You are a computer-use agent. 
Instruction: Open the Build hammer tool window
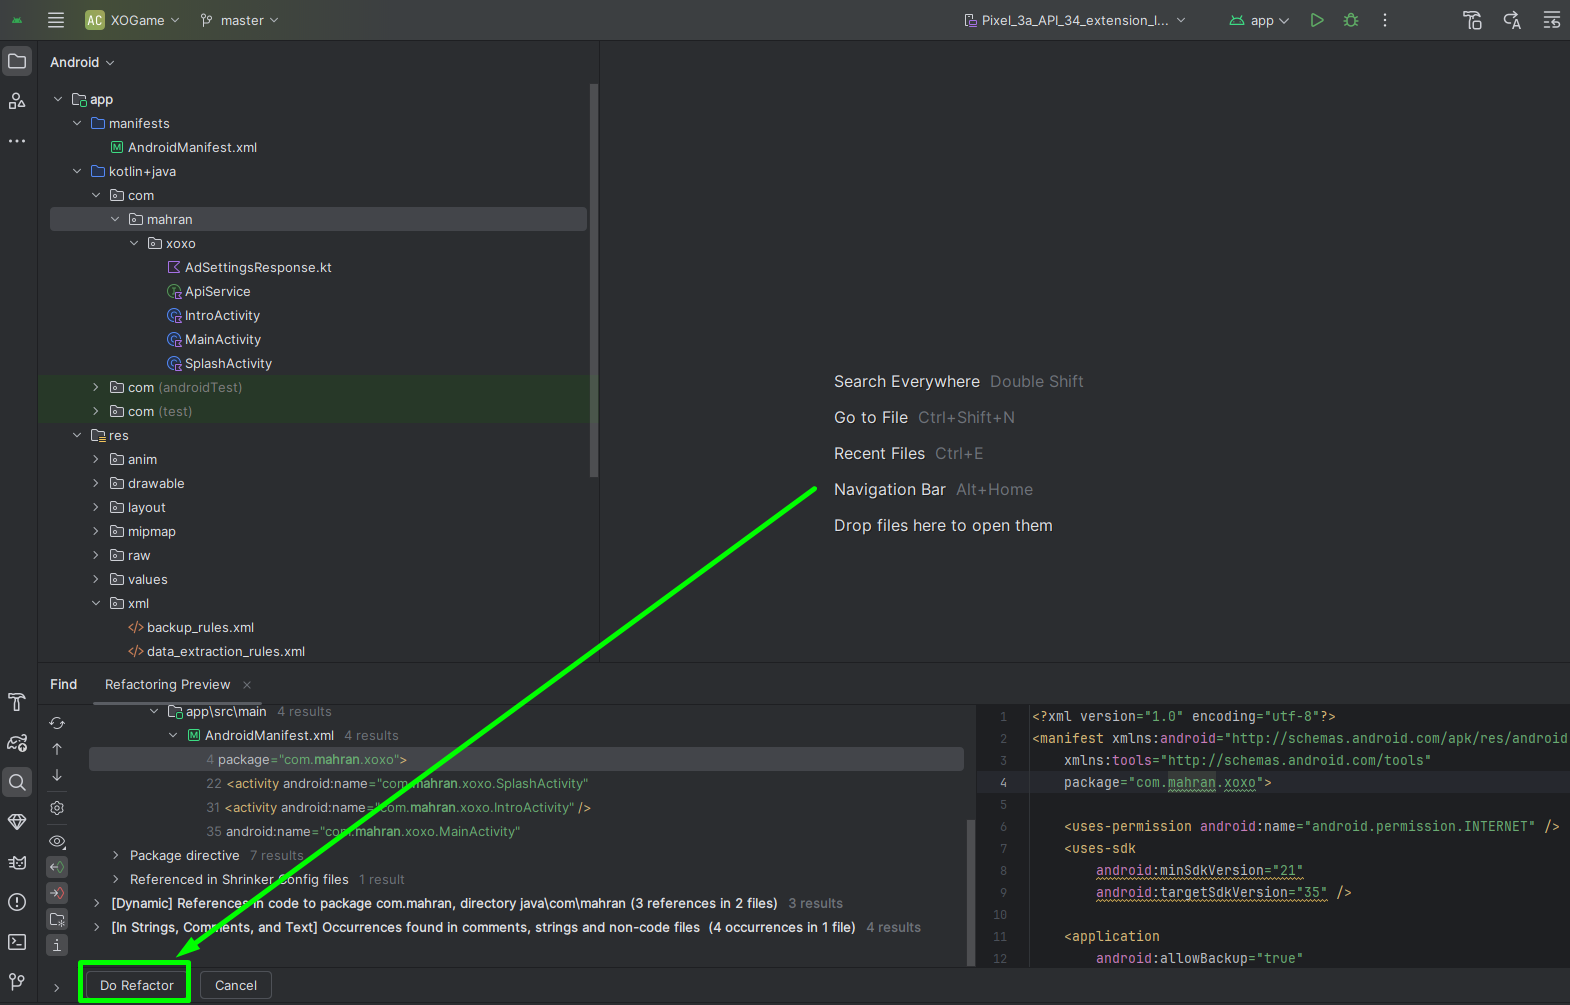coord(17,702)
